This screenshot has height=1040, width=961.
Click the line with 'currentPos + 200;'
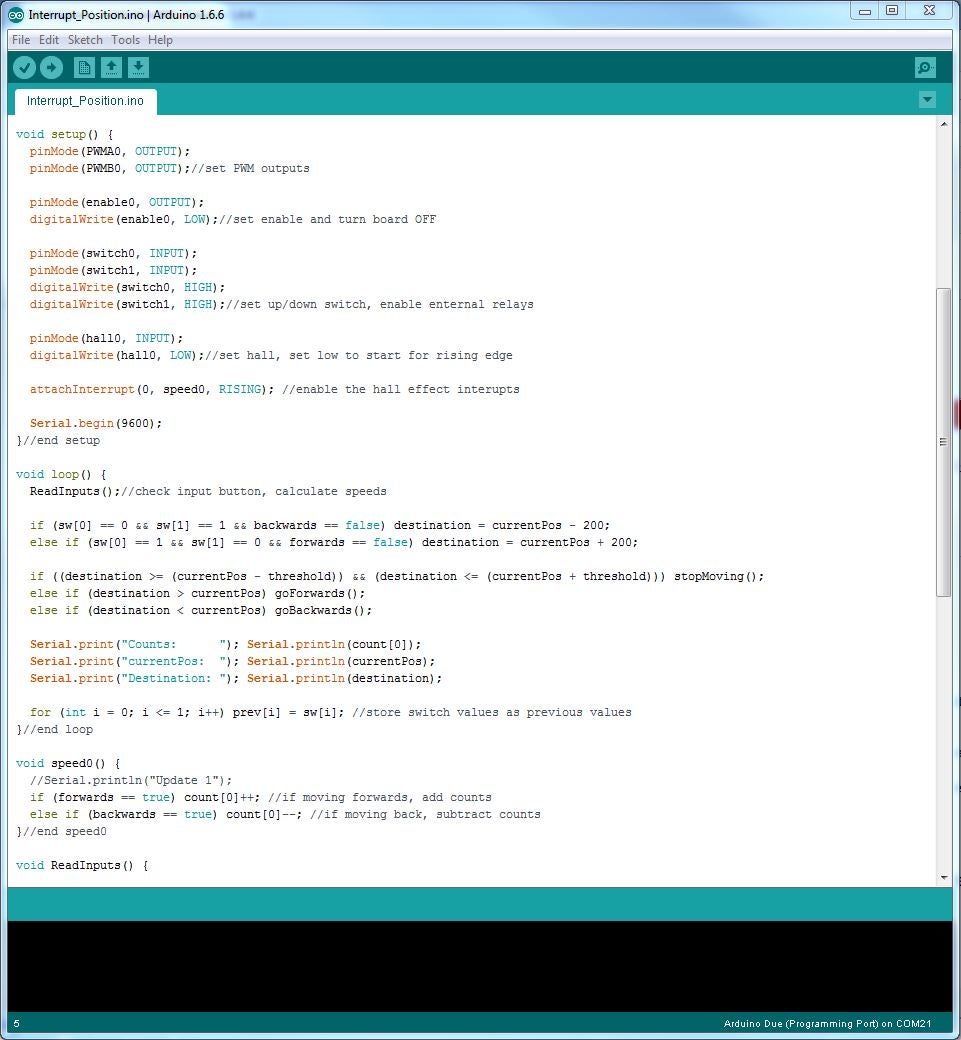(334, 543)
